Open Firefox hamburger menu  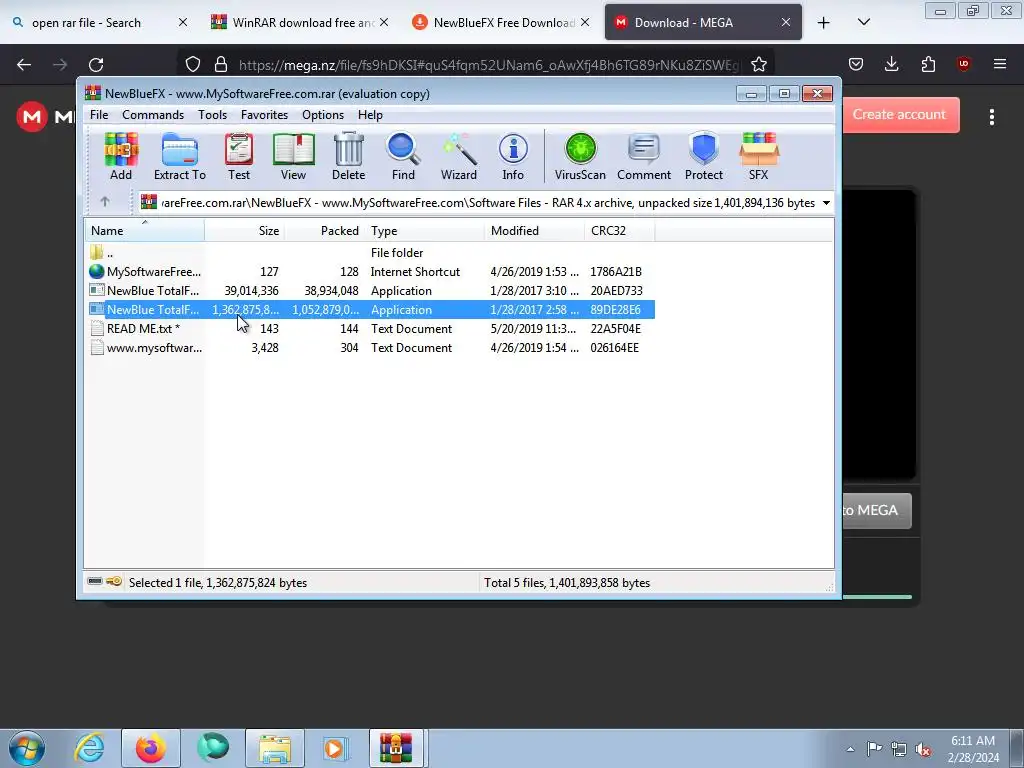(x=1000, y=64)
